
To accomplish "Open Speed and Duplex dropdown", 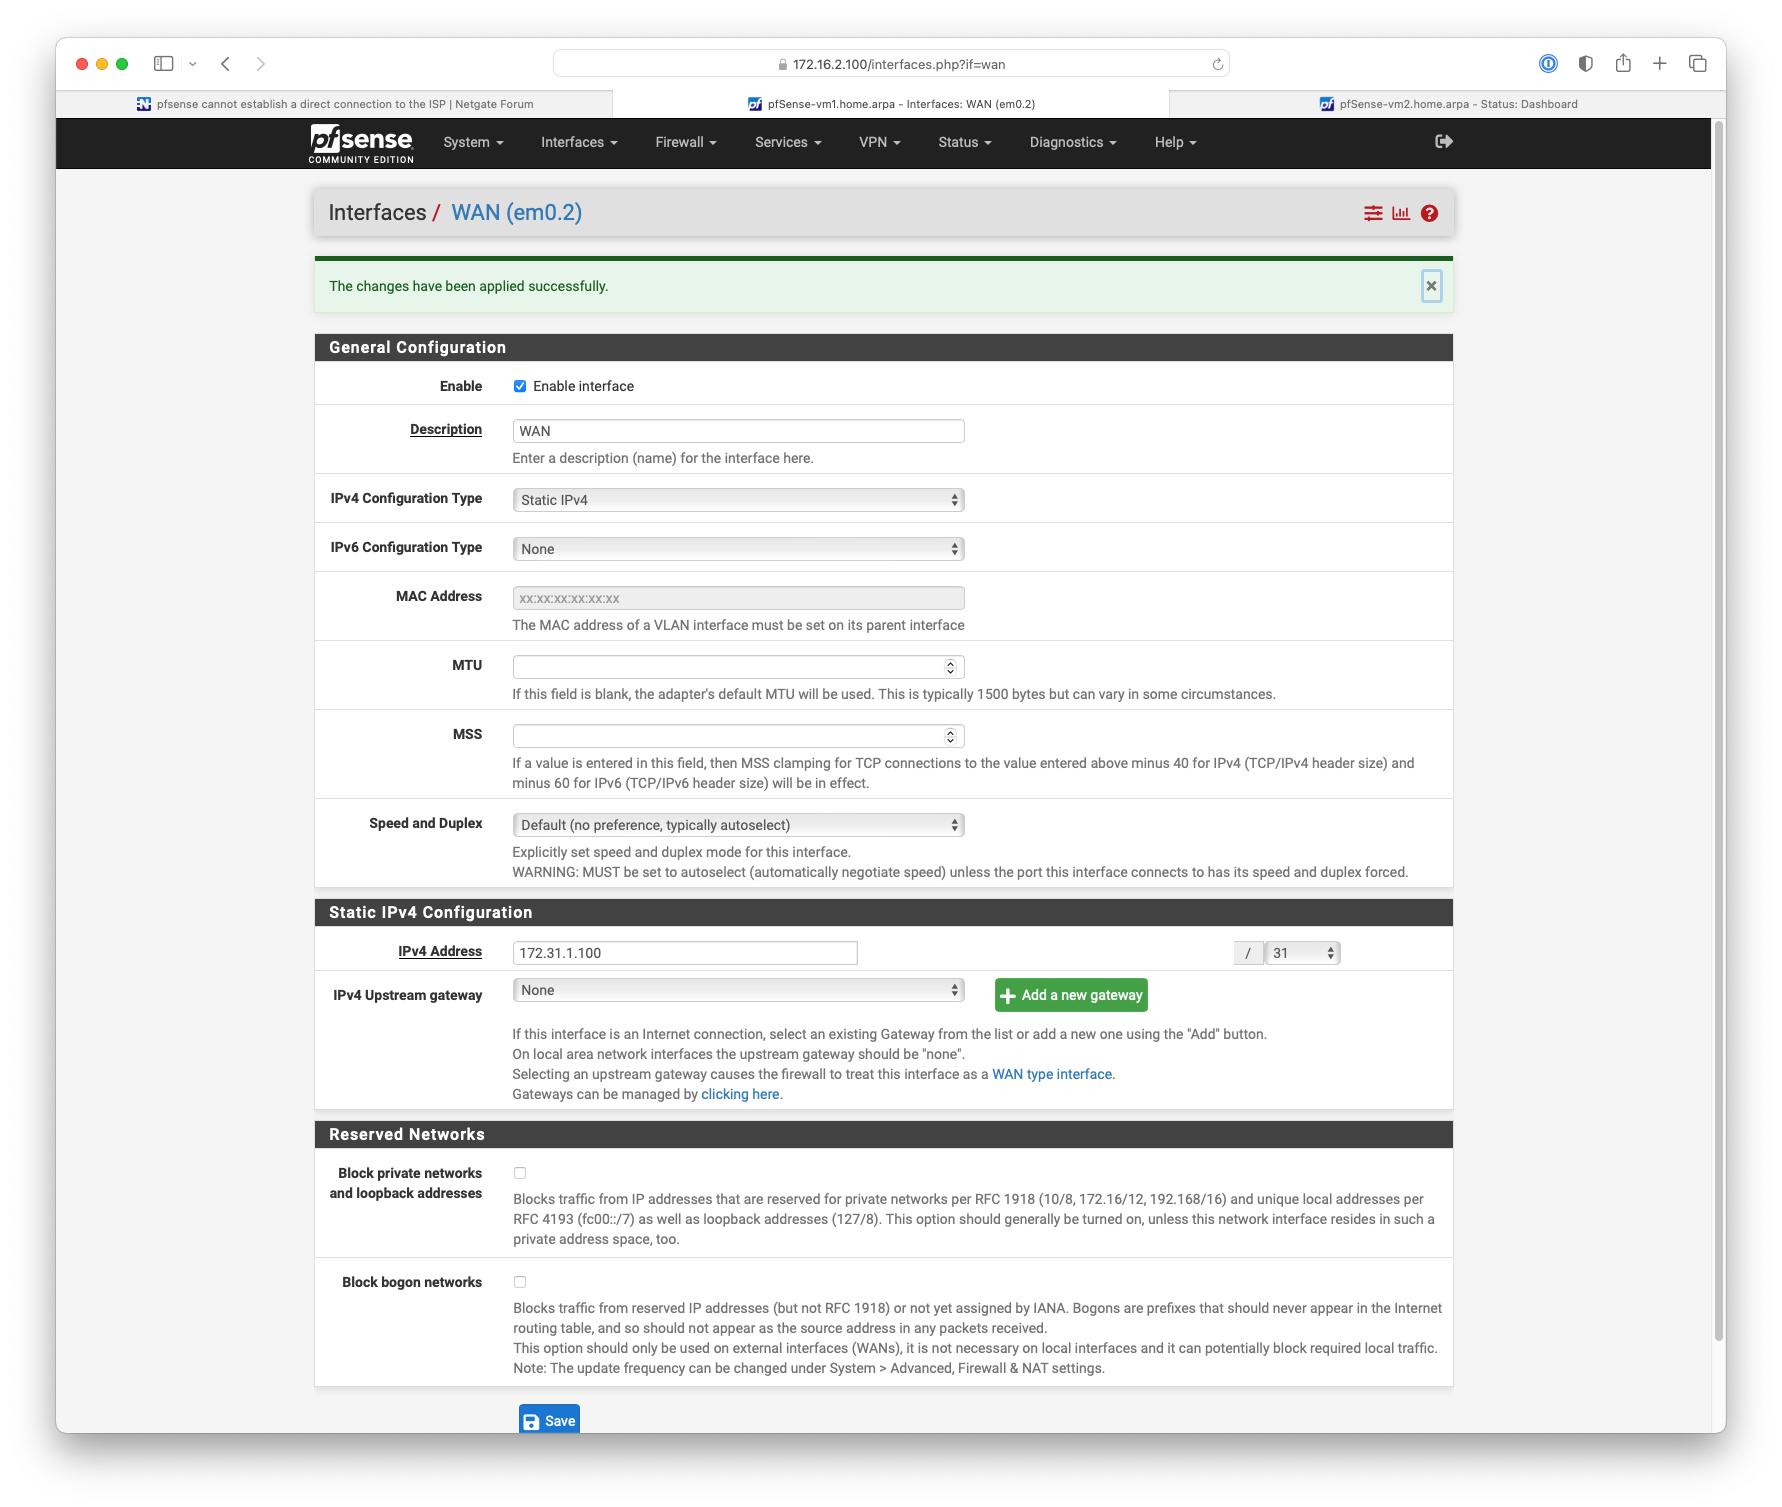I will pos(738,825).
